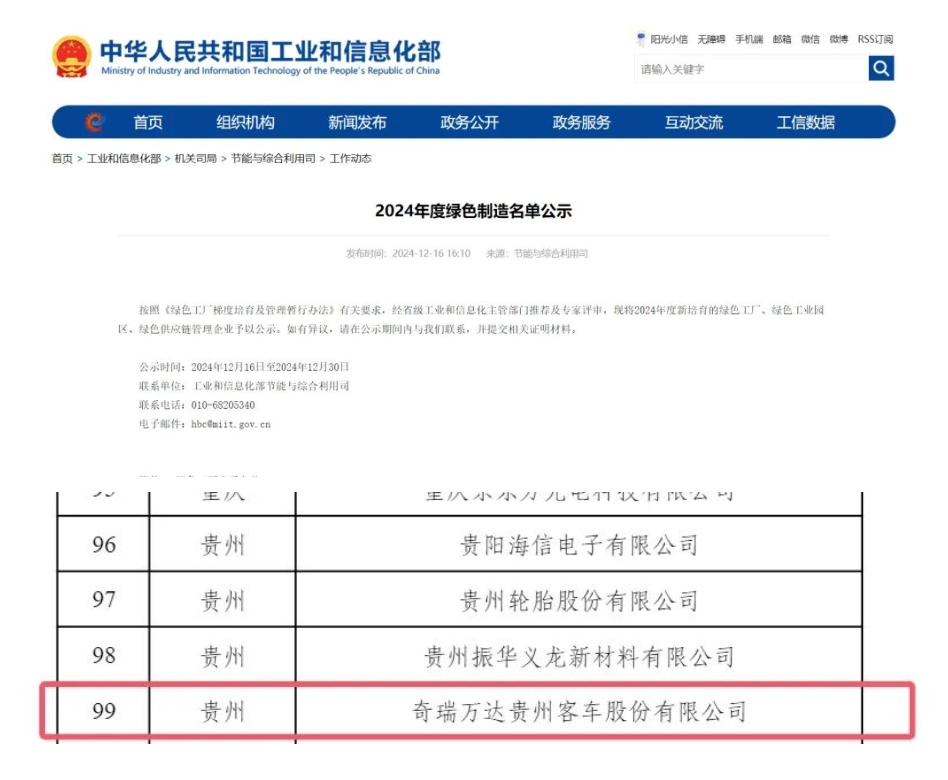Click the 公示时间 date range line
This screenshot has width=948, height=780.
coord(244,367)
